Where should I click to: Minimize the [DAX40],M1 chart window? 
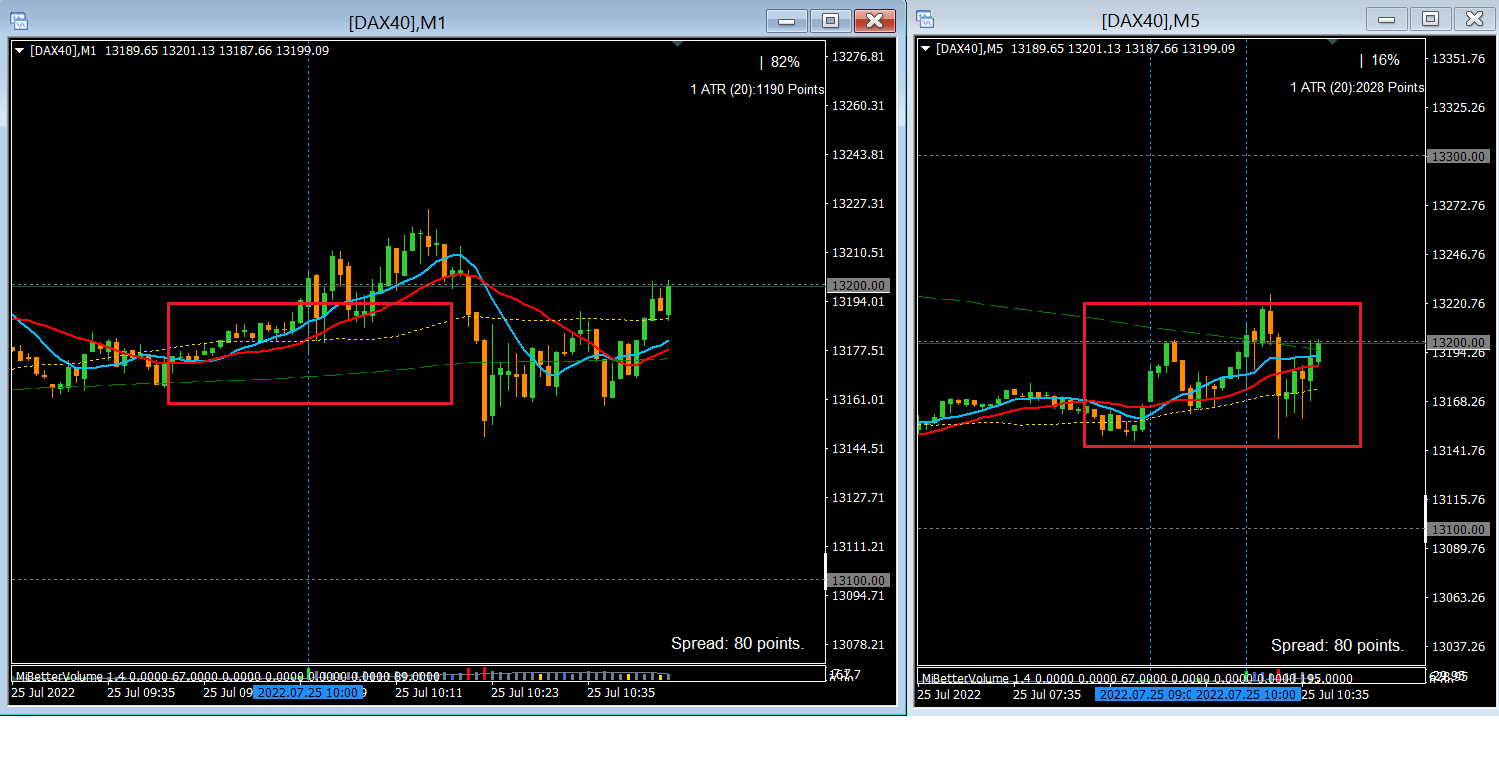786,21
